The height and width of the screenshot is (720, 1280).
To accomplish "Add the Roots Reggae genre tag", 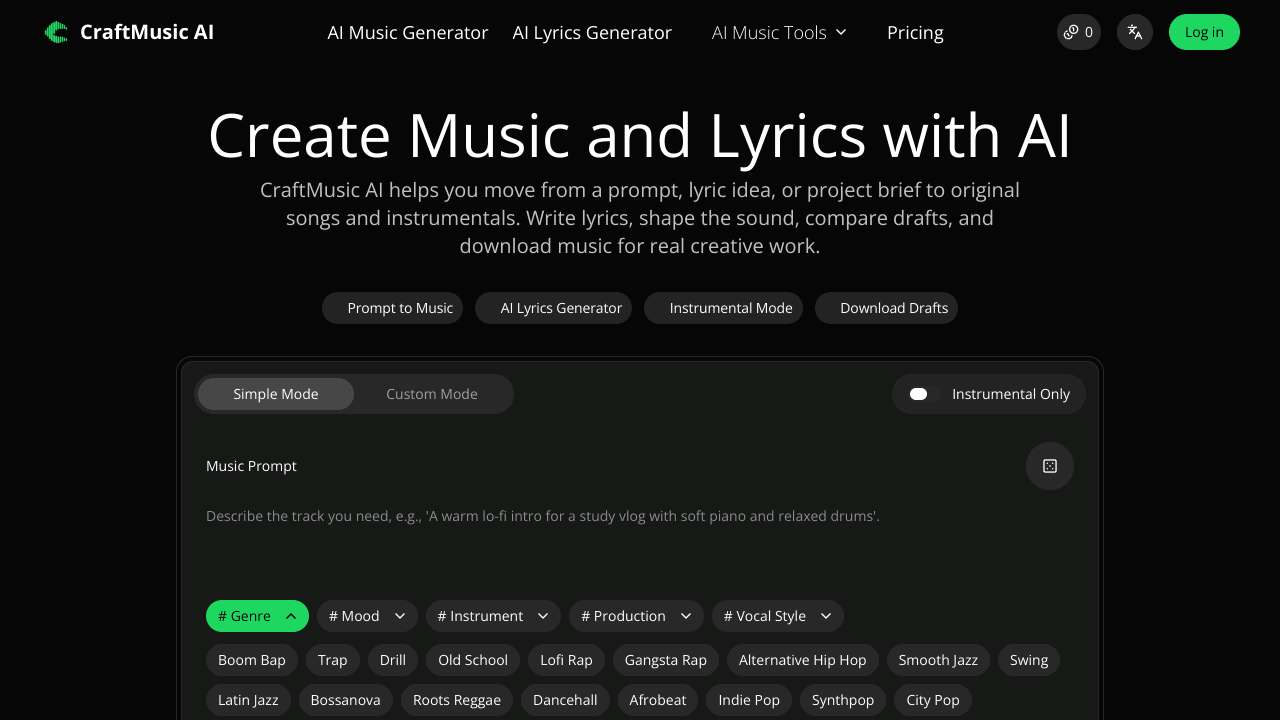I will tap(457, 700).
